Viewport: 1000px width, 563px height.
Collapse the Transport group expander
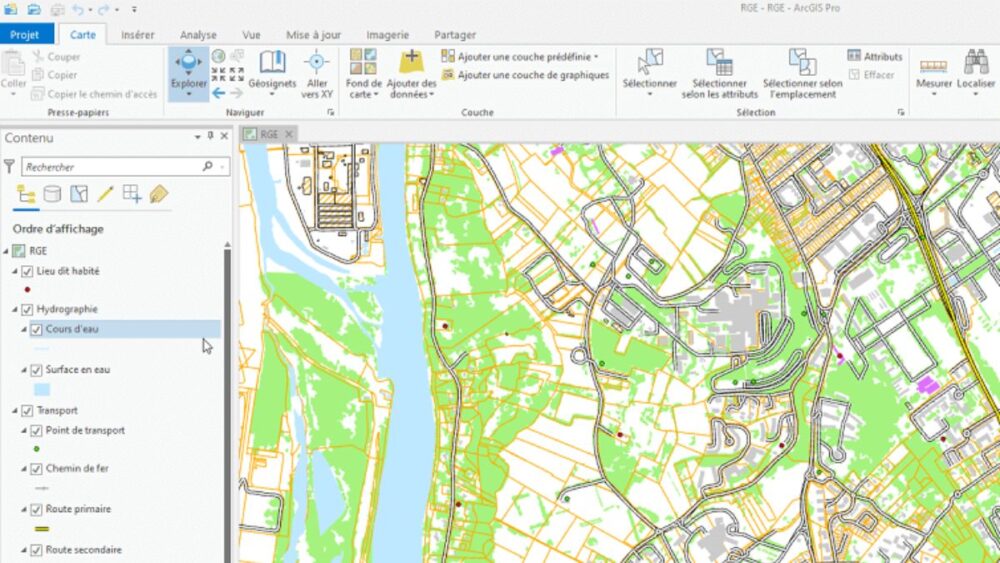coord(15,411)
